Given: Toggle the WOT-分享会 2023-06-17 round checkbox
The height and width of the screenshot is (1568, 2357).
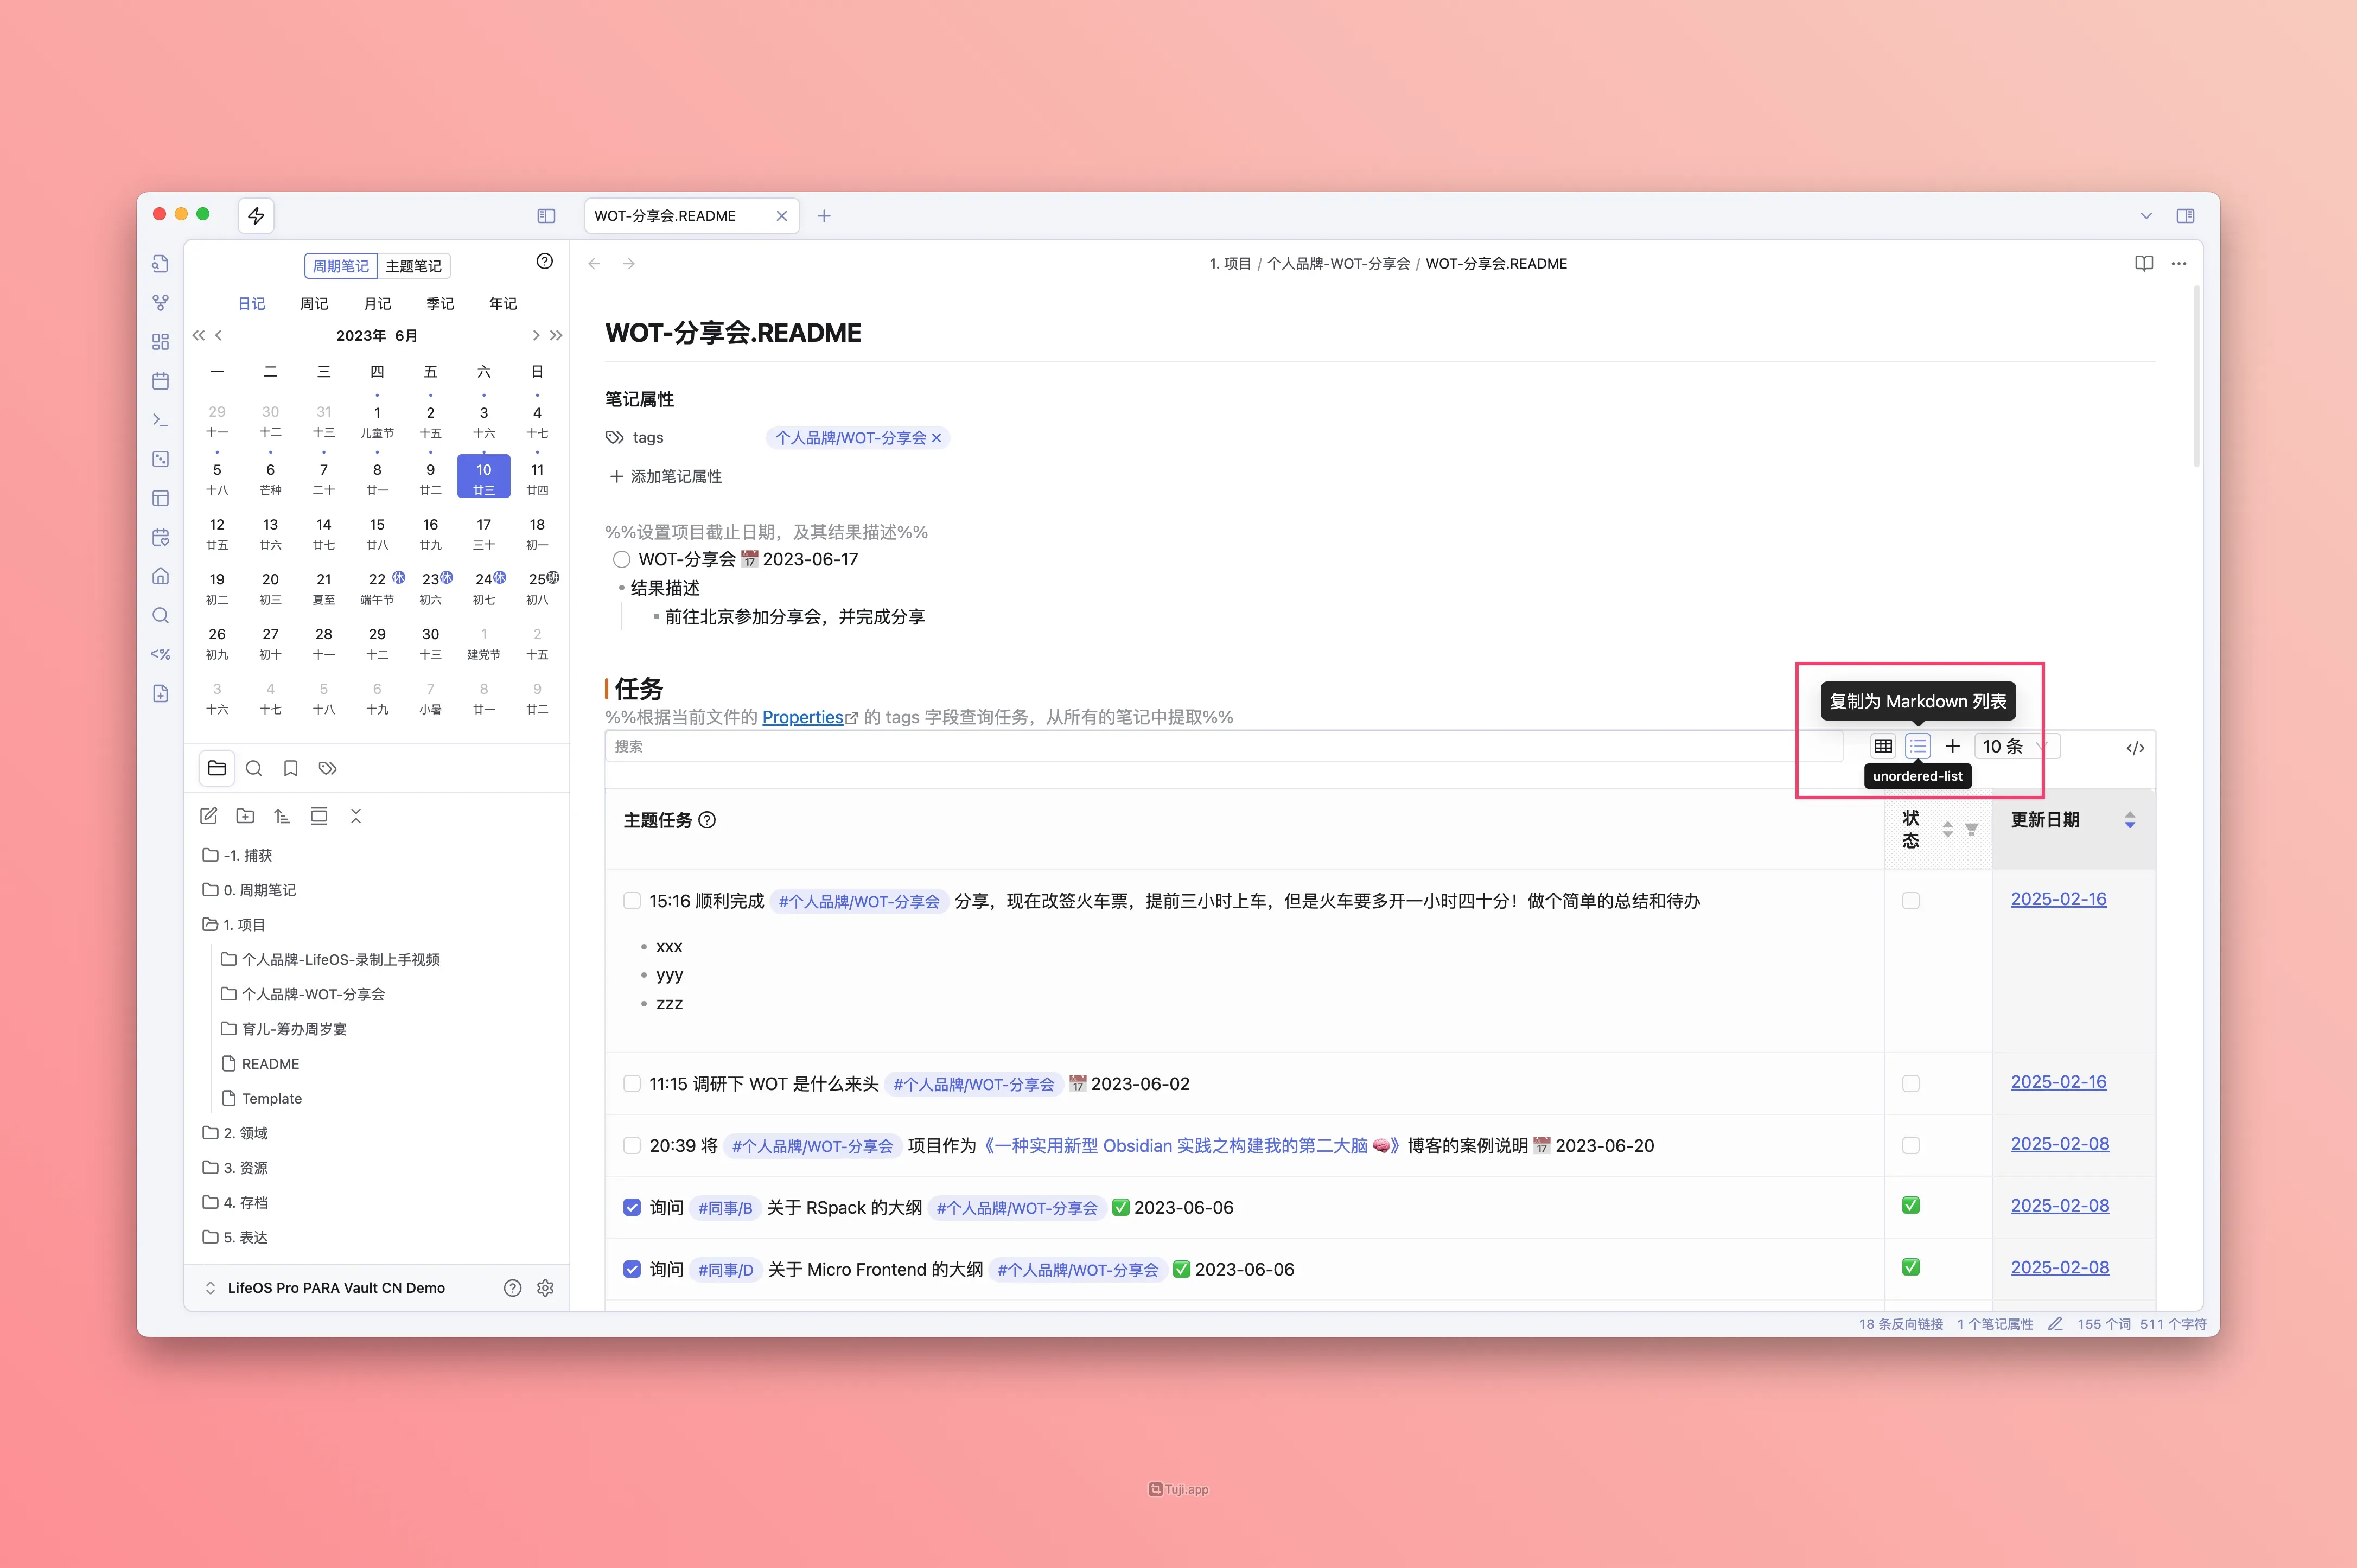Looking at the screenshot, I should tap(622, 559).
